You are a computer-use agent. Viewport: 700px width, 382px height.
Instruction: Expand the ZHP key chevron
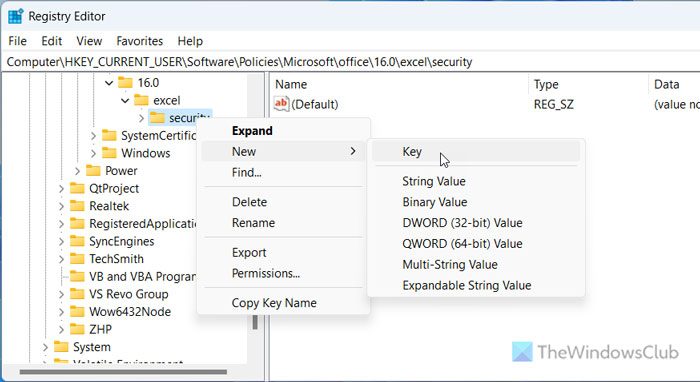(61, 330)
